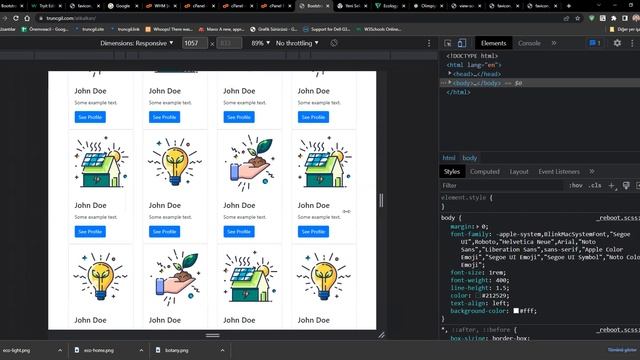Click See Profile under second row light bulb card
Image resolution: width=640 pixels, height=360 pixels.
point(164,231)
